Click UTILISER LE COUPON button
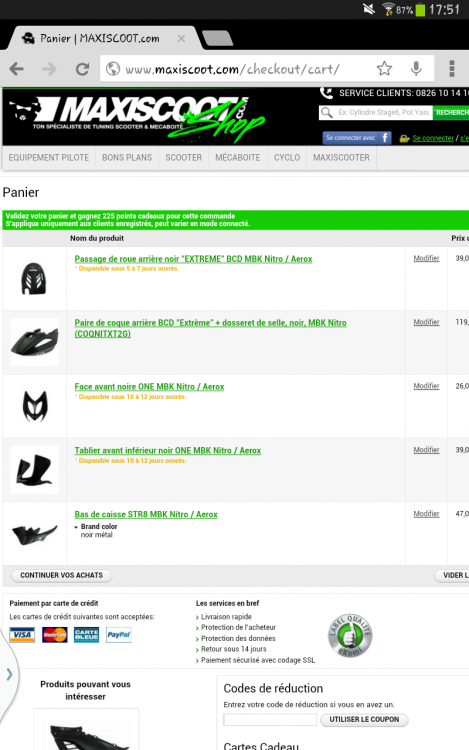 point(364,719)
